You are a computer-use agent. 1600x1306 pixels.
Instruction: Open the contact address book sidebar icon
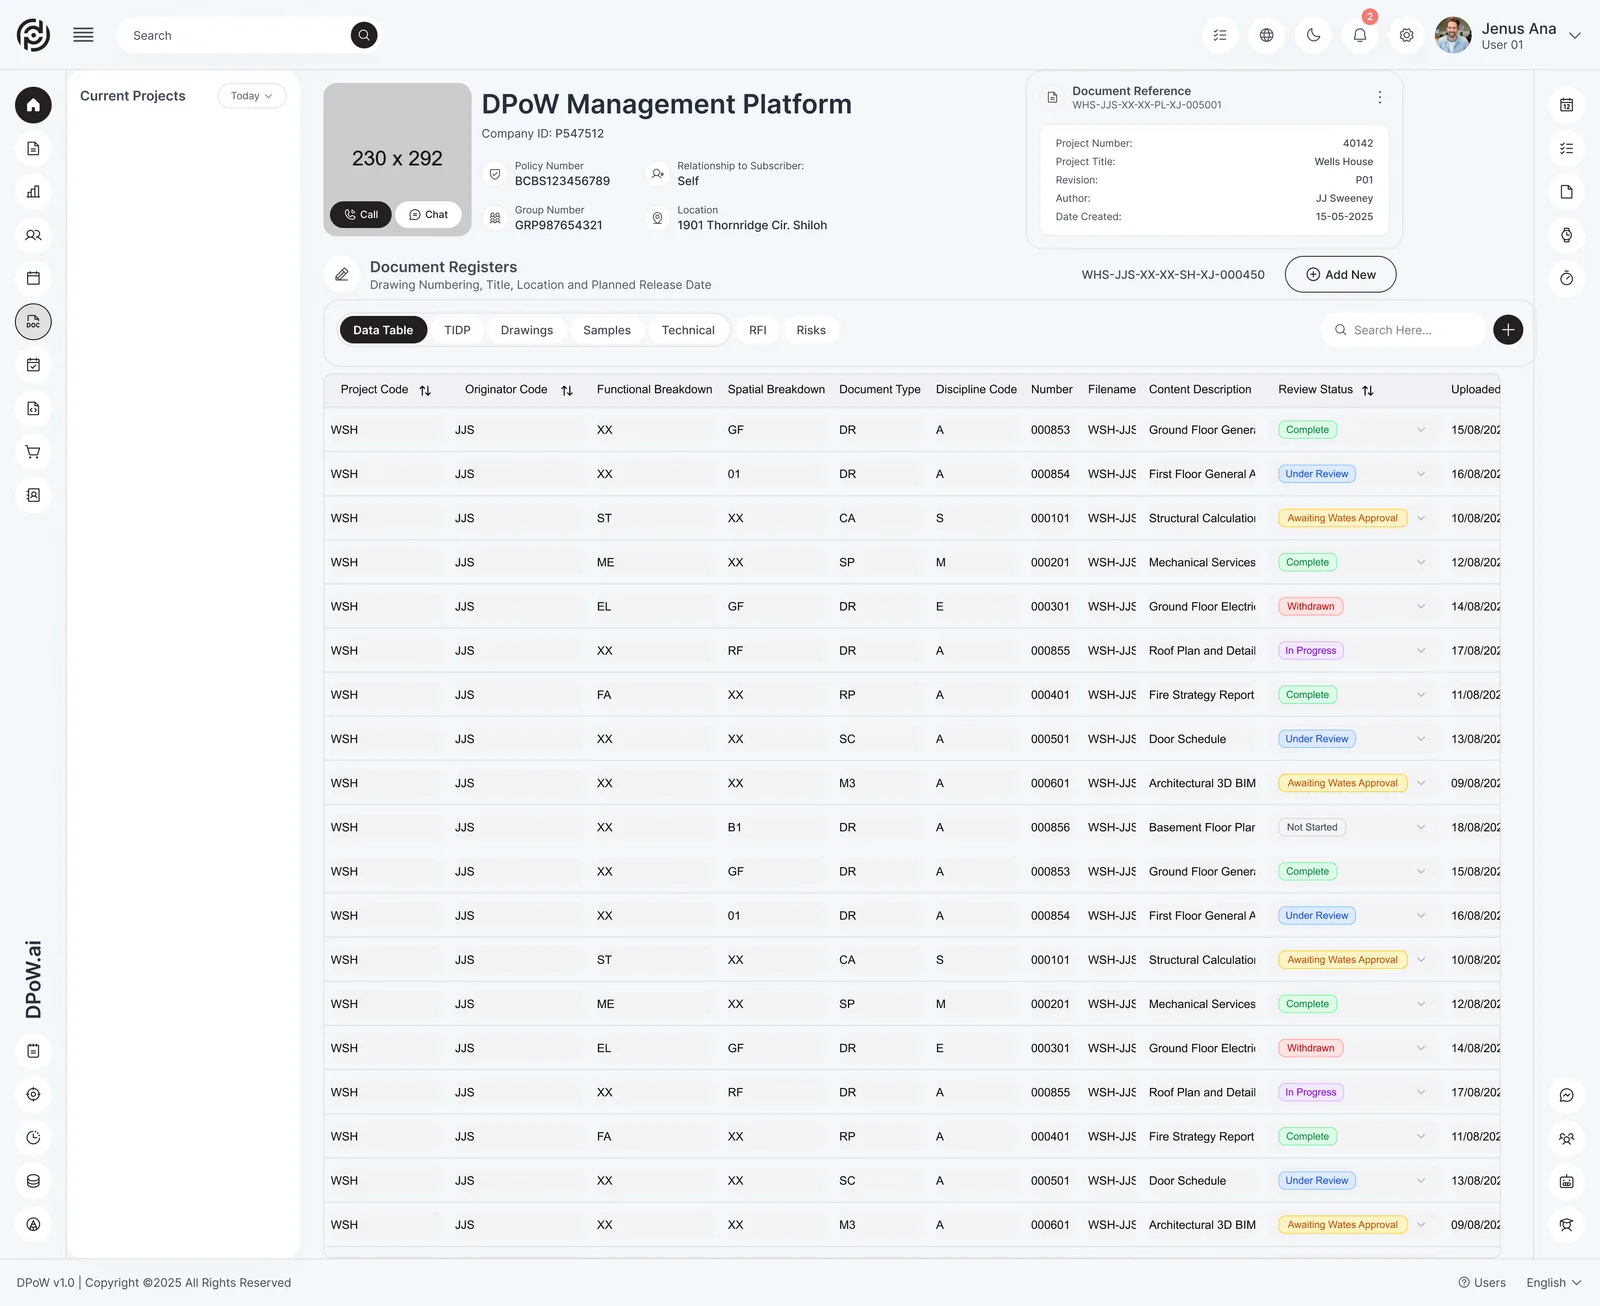[33, 495]
